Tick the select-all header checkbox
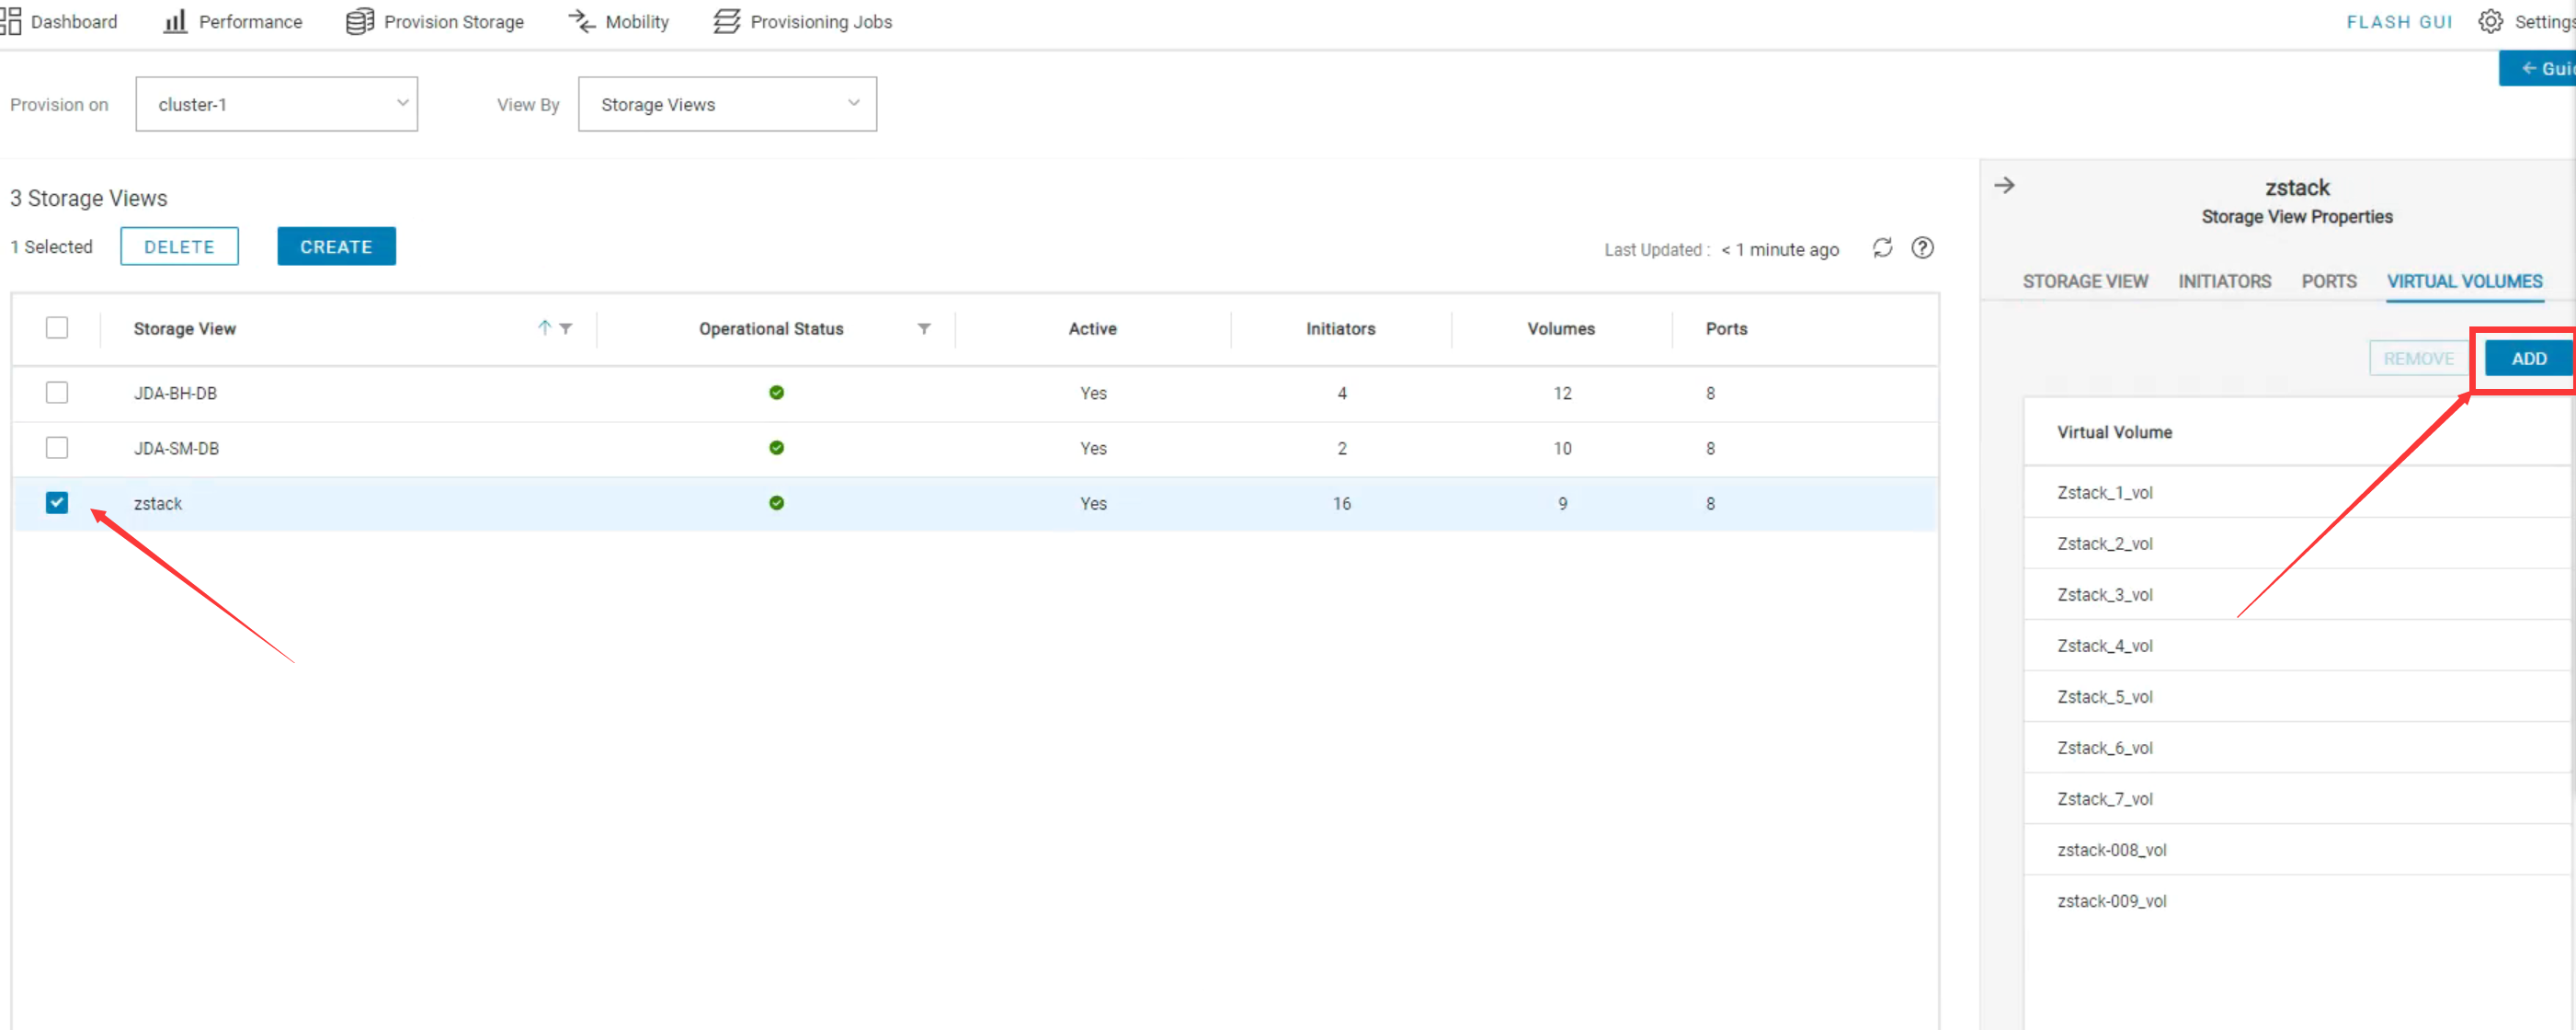The width and height of the screenshot is (2576, 1030). coord(57,327)
